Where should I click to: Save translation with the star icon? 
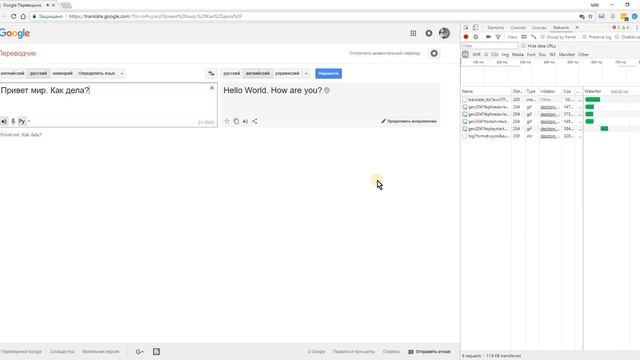pyautogui.click(x=227, y=121)
